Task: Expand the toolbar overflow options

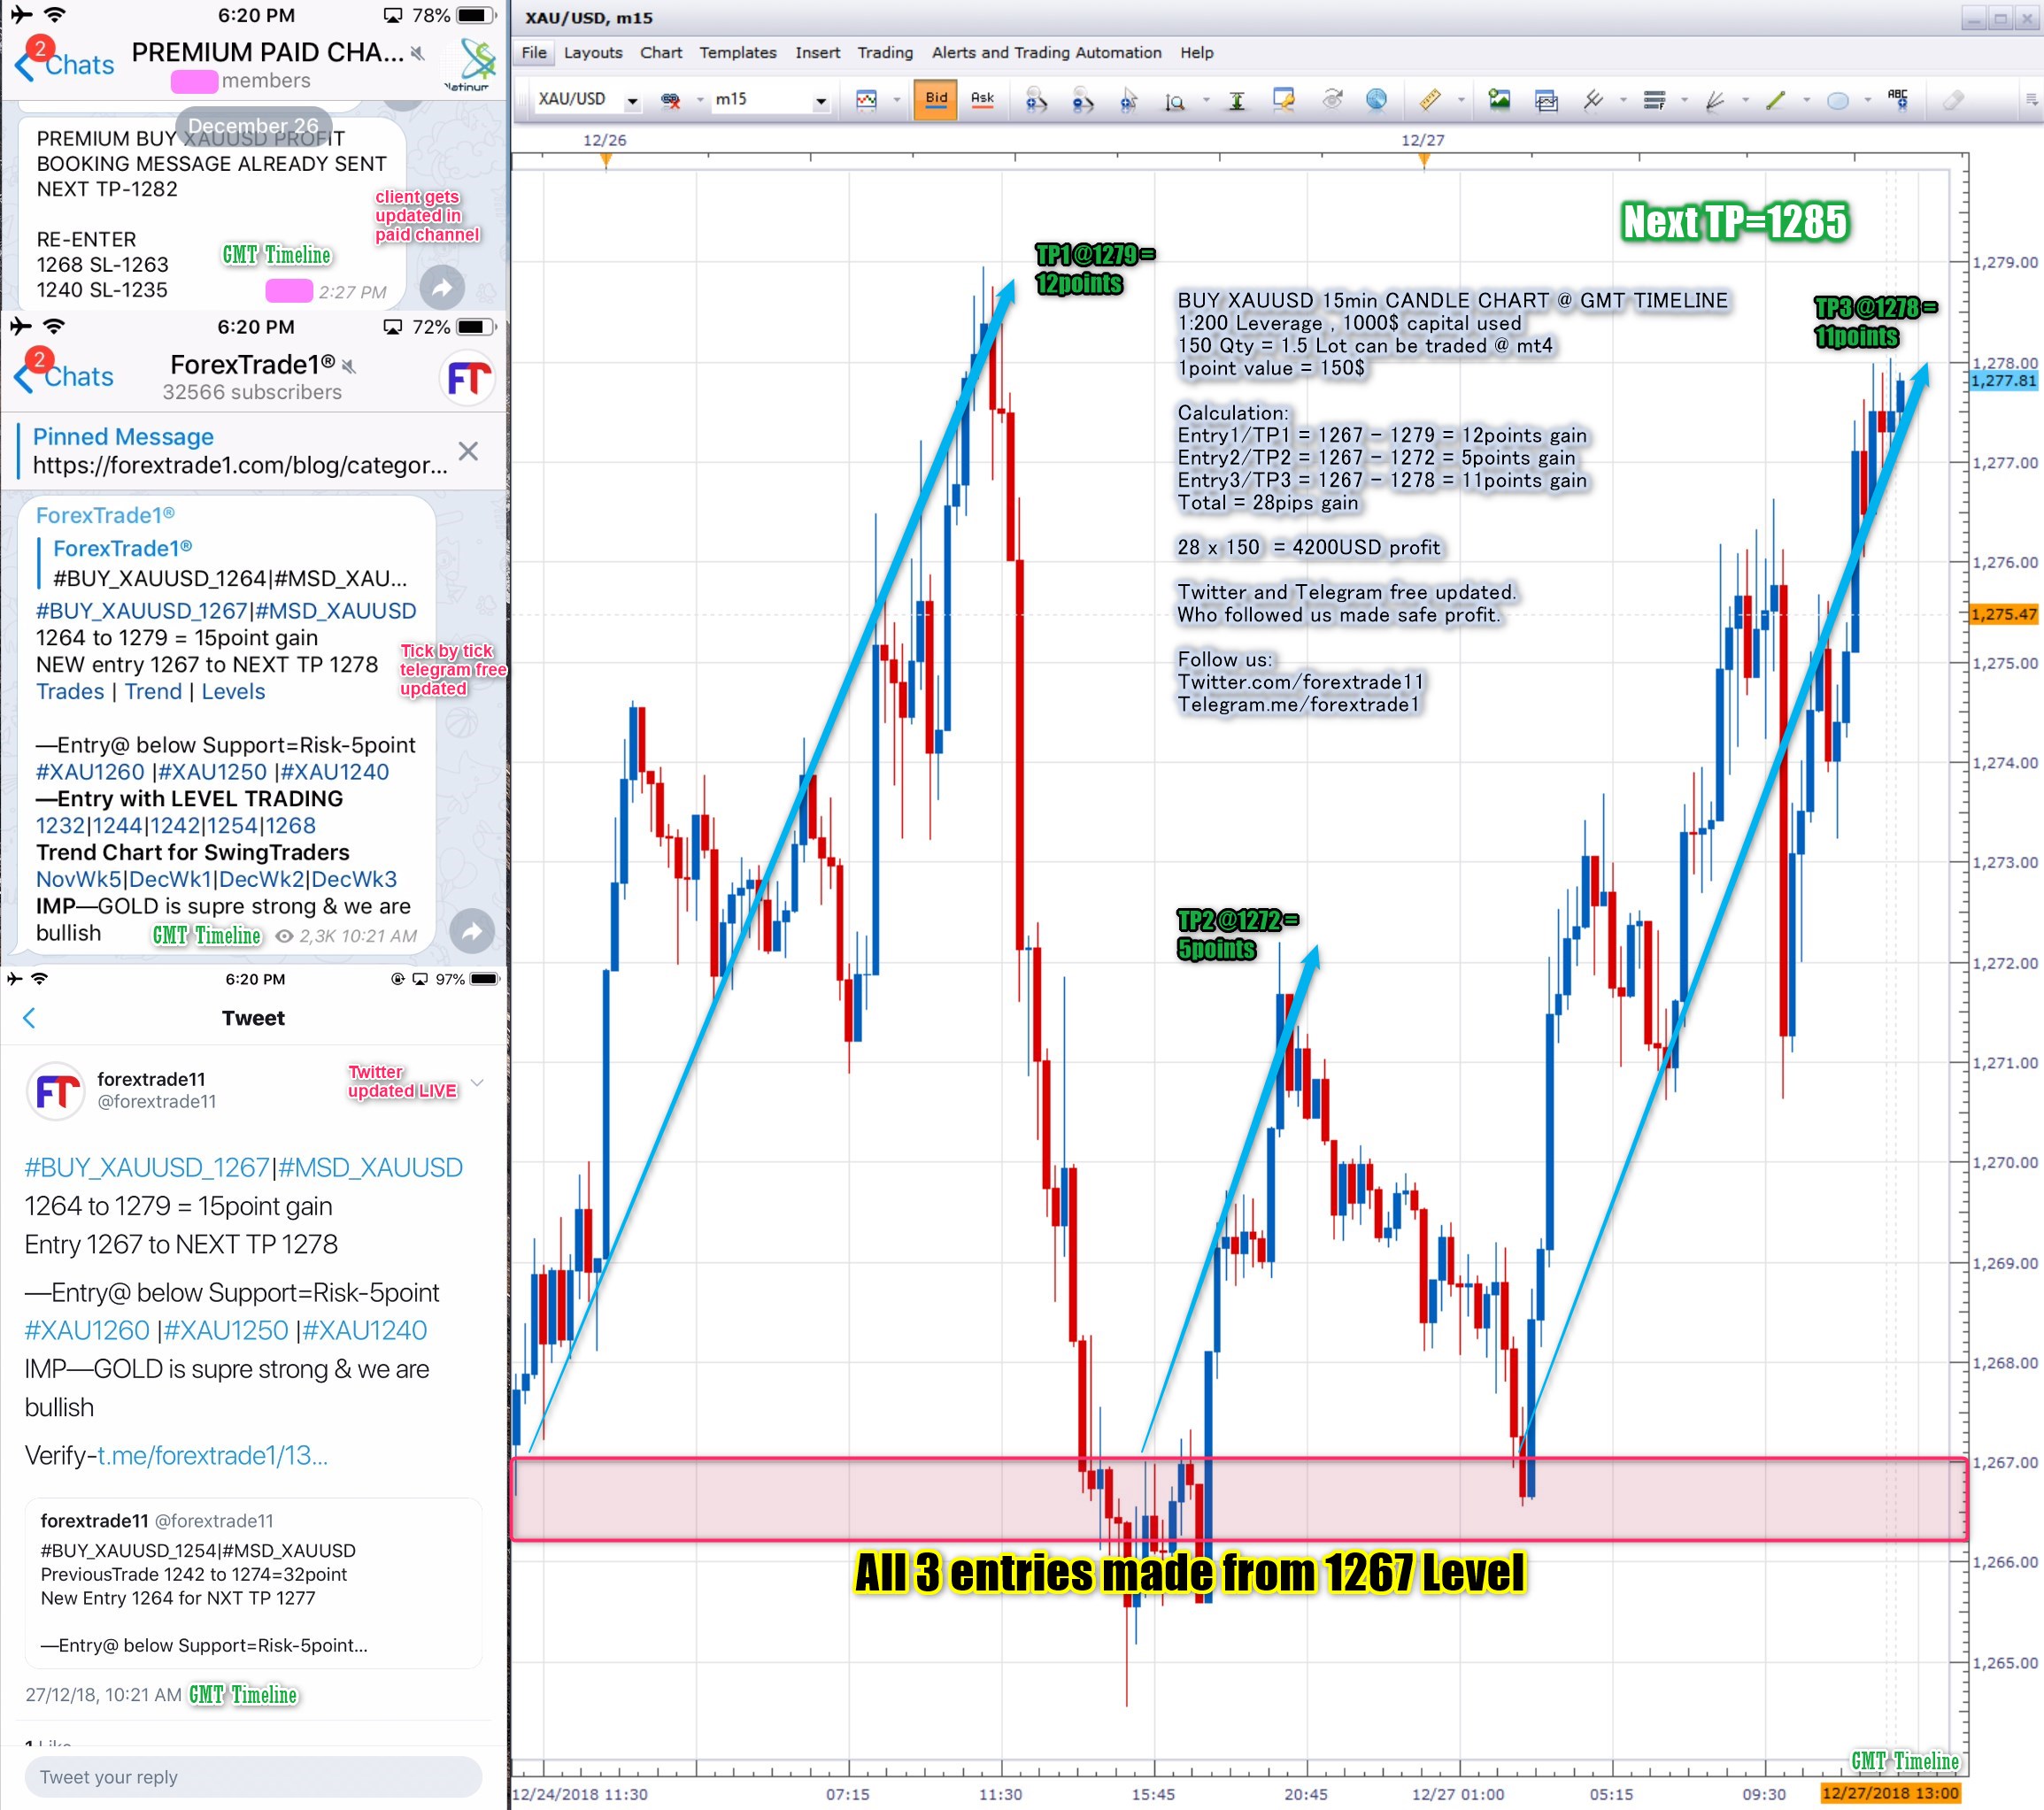Action: pos(2030,99)
